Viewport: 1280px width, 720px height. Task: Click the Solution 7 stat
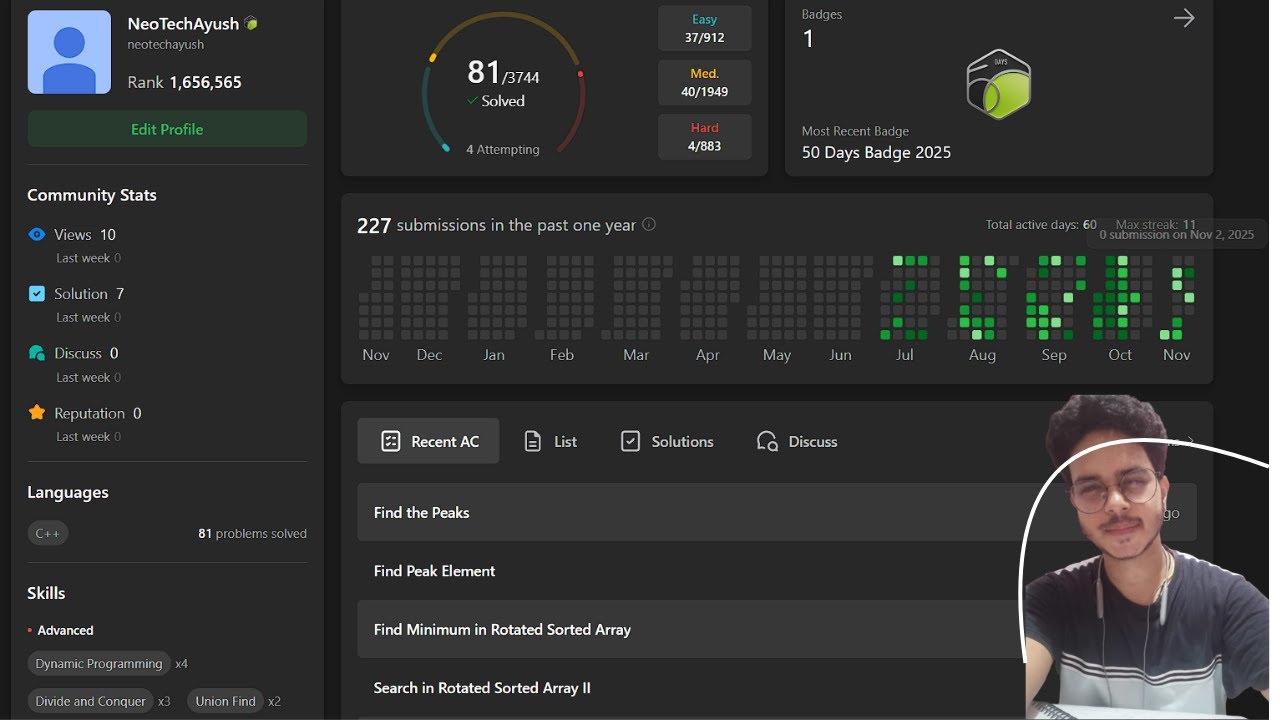89,293
